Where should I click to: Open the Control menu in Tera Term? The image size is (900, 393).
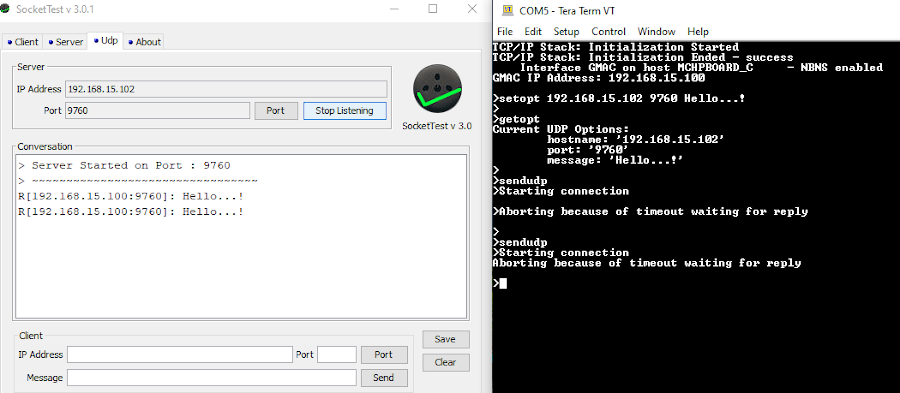coord(608,32)
